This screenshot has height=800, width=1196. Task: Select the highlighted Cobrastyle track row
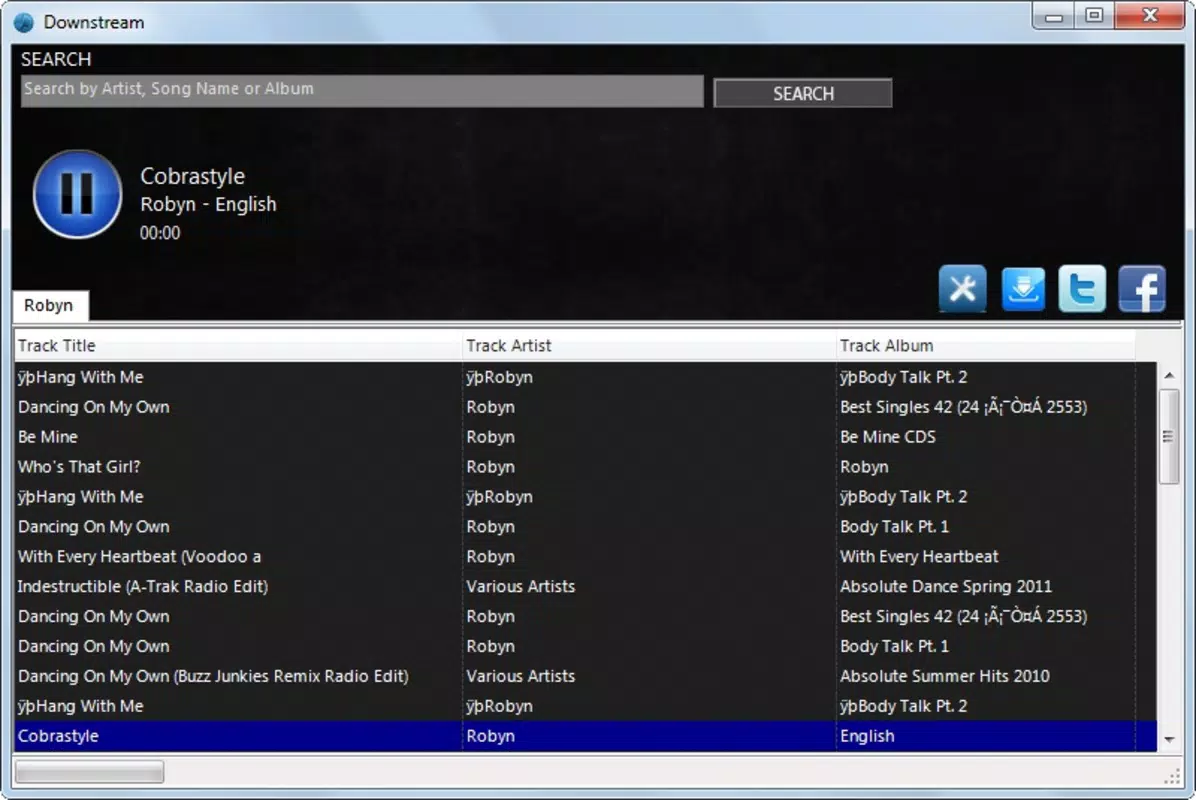[x=584, y=736]
